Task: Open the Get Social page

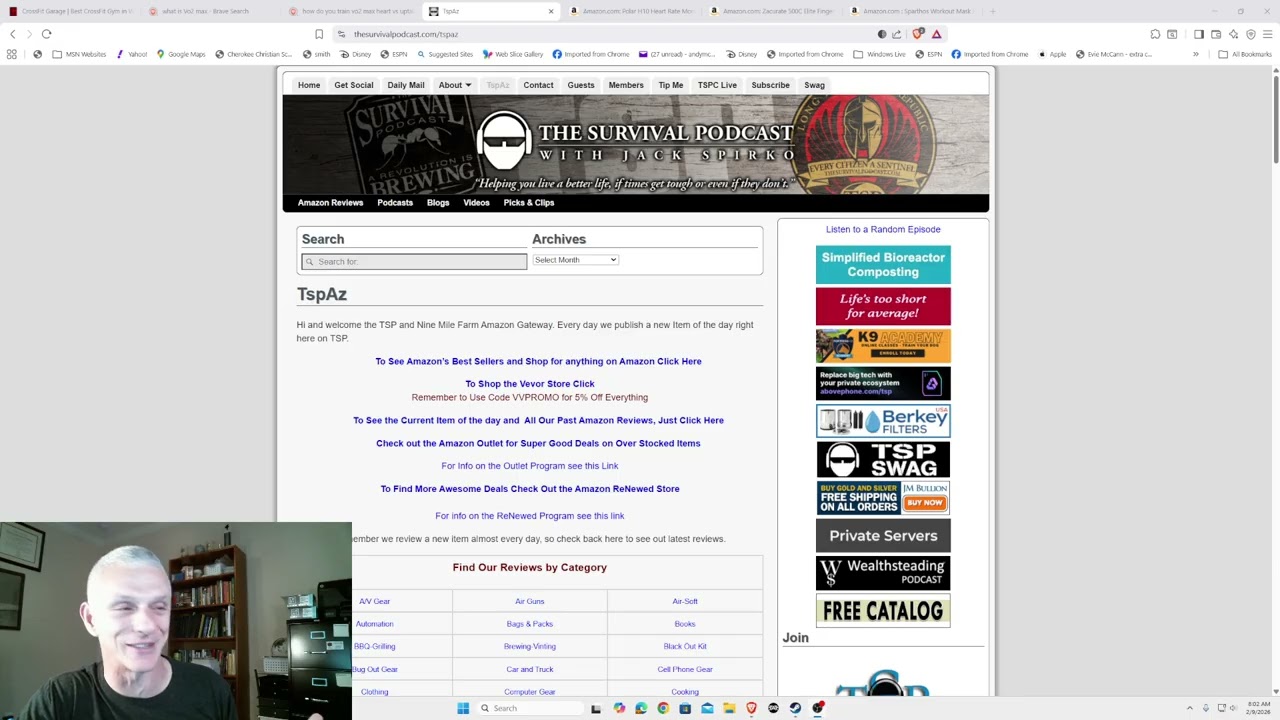Action: coord(354,85)
